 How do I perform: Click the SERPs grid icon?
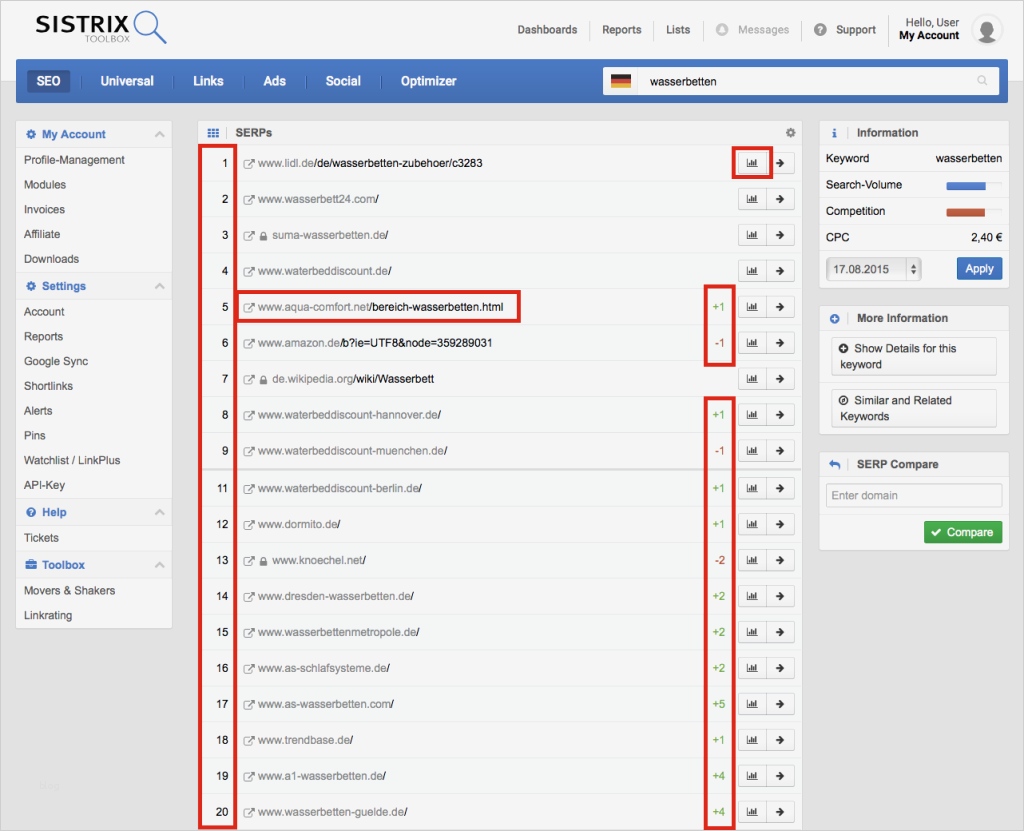[213, 133]
